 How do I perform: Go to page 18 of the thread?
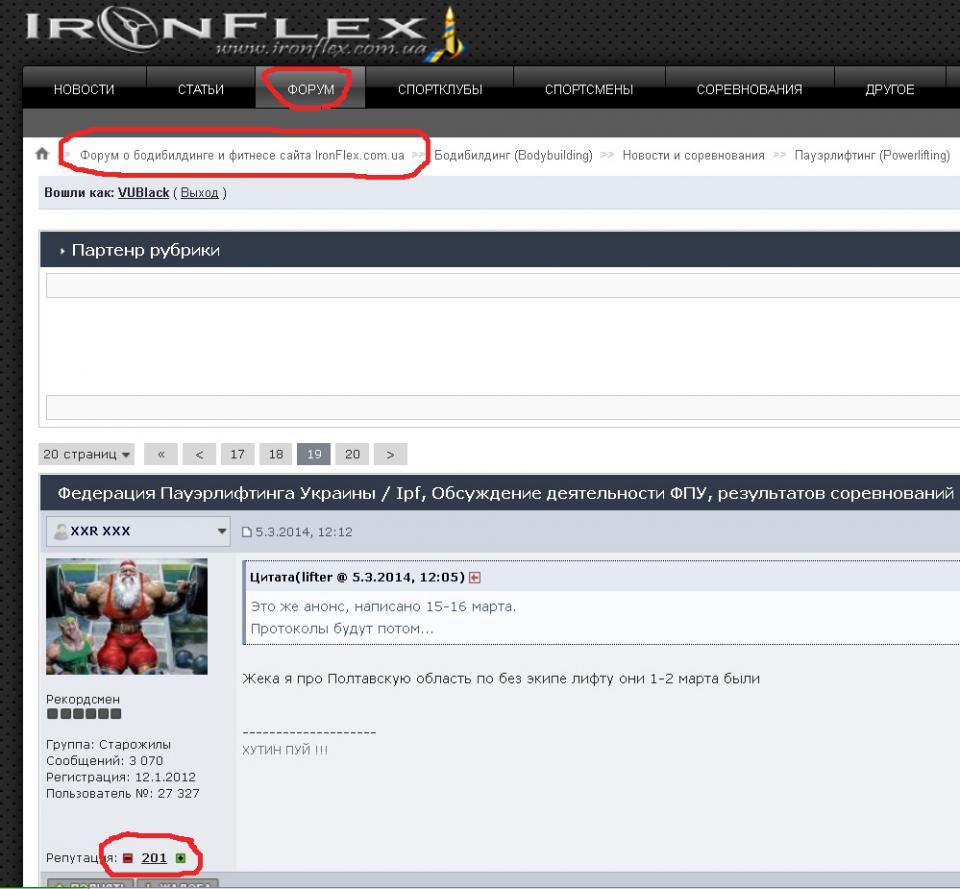[275, 454]
